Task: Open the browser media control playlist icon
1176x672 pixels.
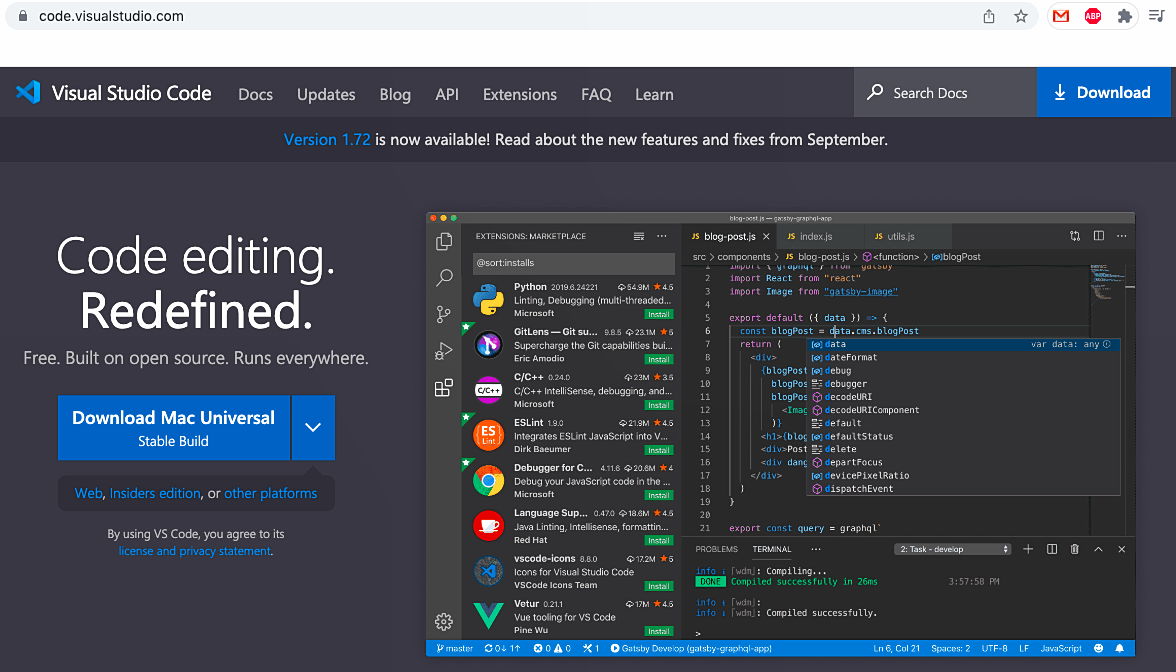Action: [x=1155, y=16]
